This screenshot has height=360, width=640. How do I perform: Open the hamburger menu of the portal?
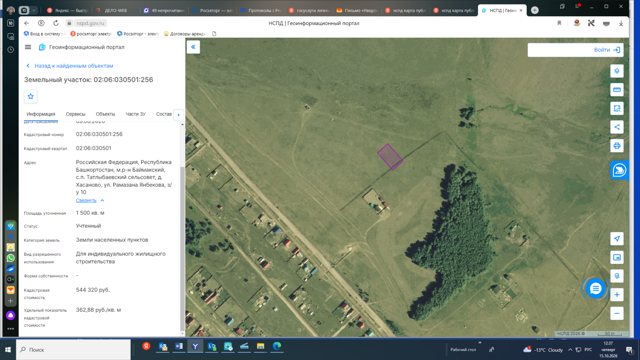click(28, 47)
